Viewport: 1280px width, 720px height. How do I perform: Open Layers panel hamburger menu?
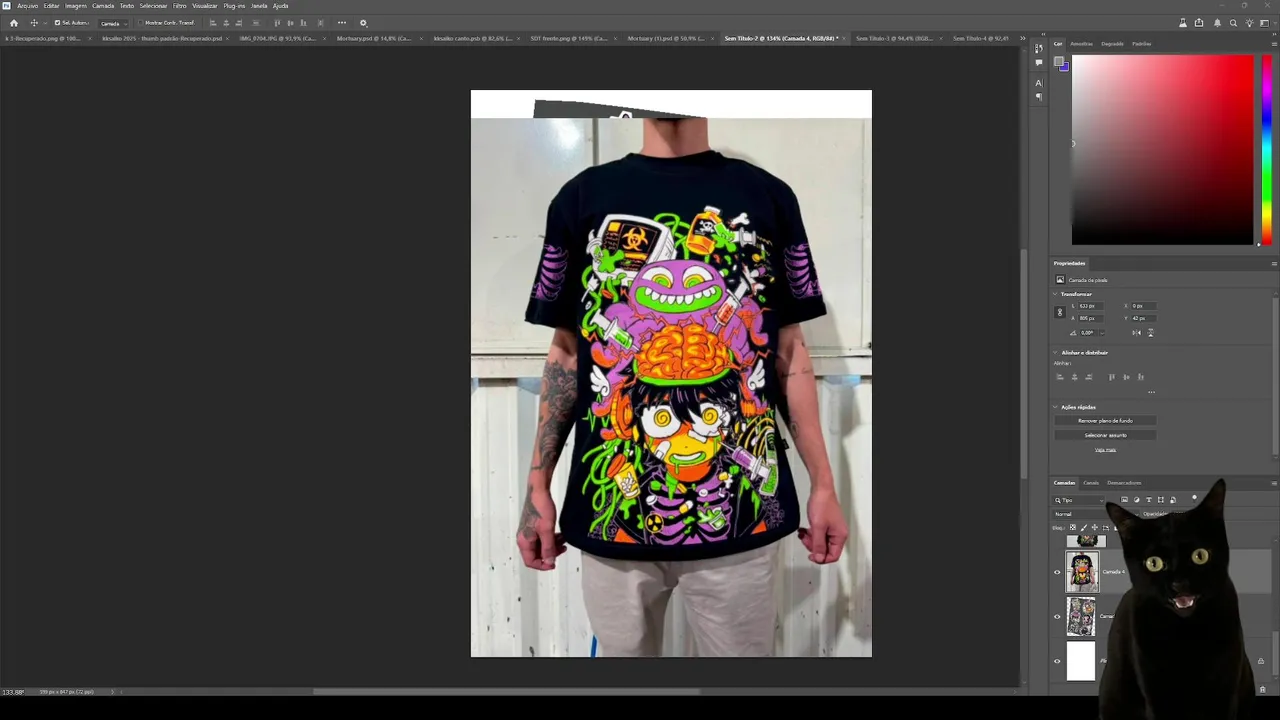(1274, 483)
